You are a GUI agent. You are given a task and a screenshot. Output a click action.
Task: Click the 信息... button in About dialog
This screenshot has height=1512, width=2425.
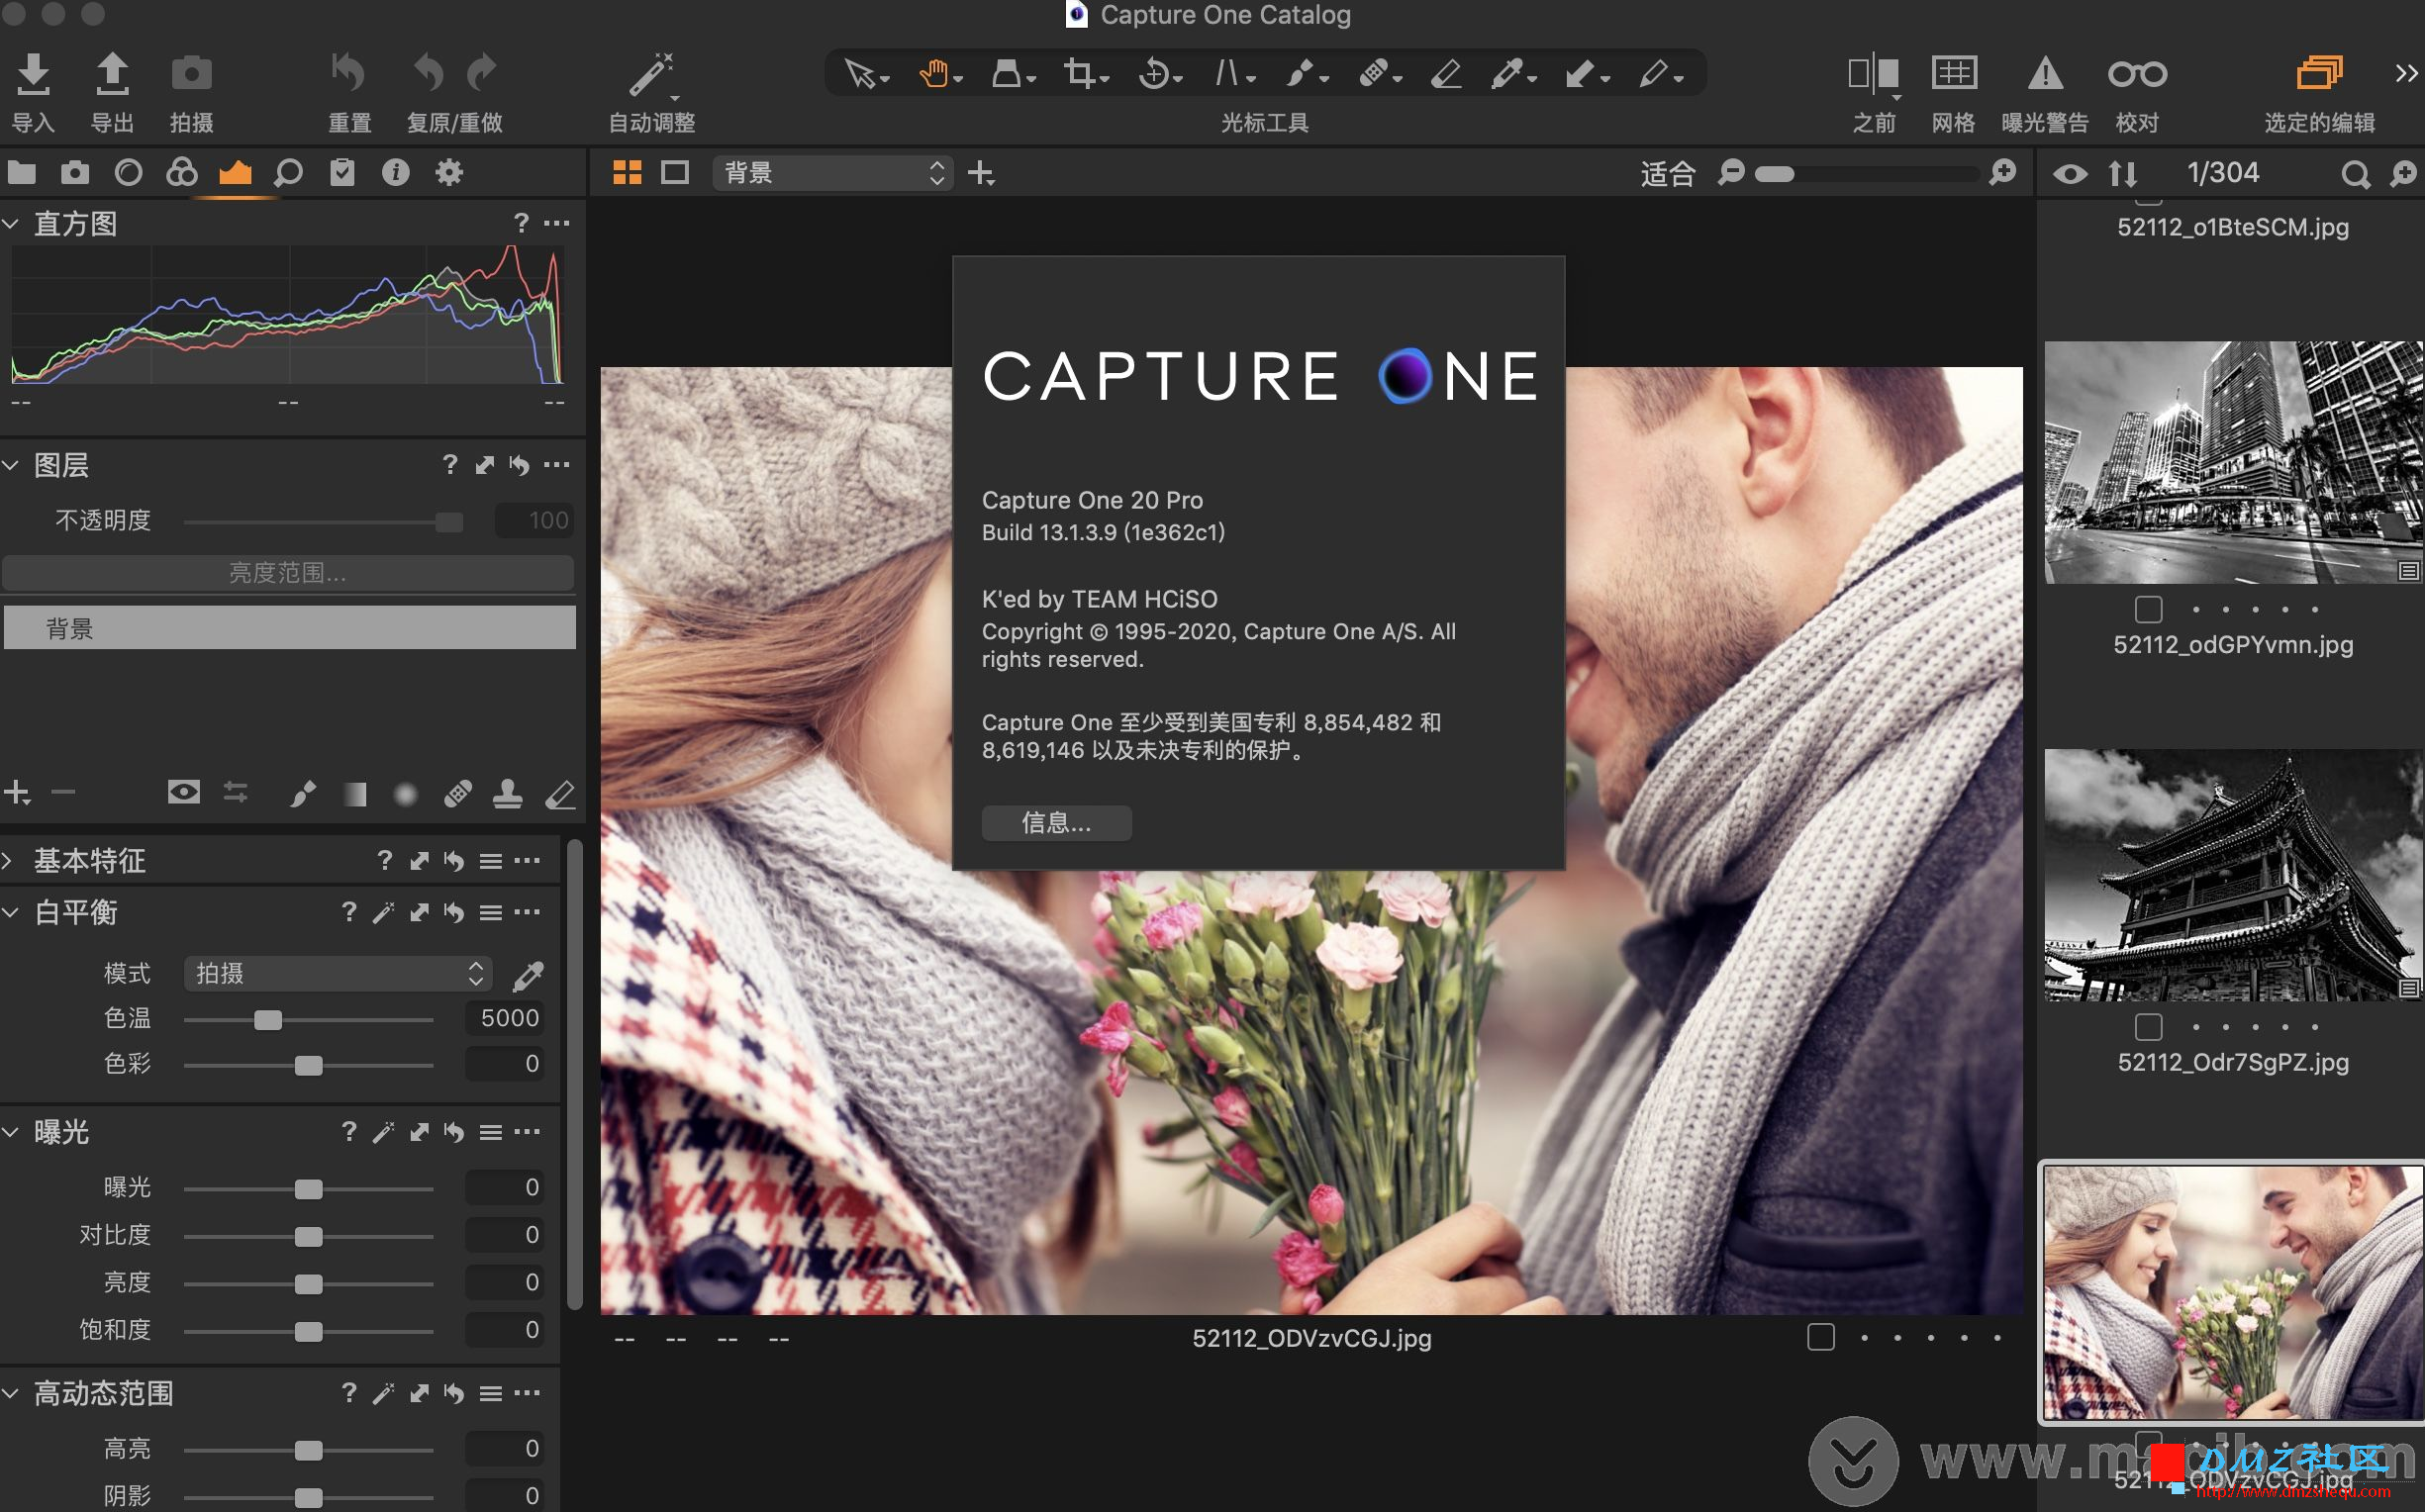(x=1056, y=822)
